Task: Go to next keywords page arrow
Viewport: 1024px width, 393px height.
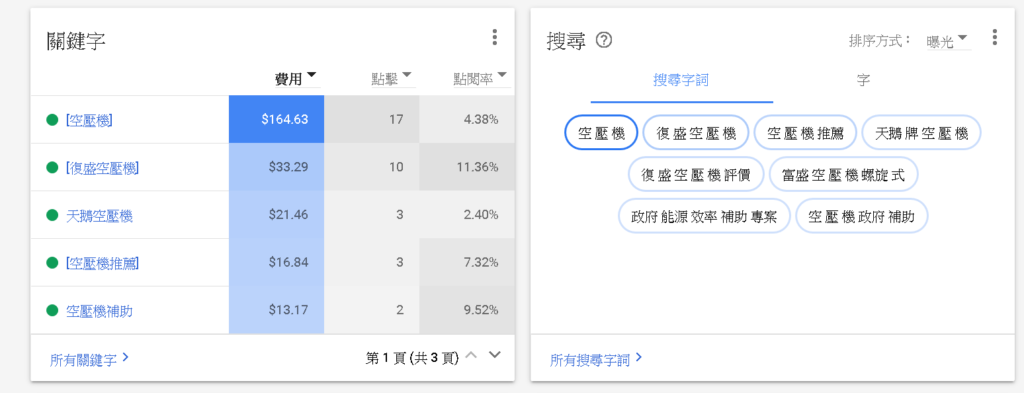Action: [495, 355]
